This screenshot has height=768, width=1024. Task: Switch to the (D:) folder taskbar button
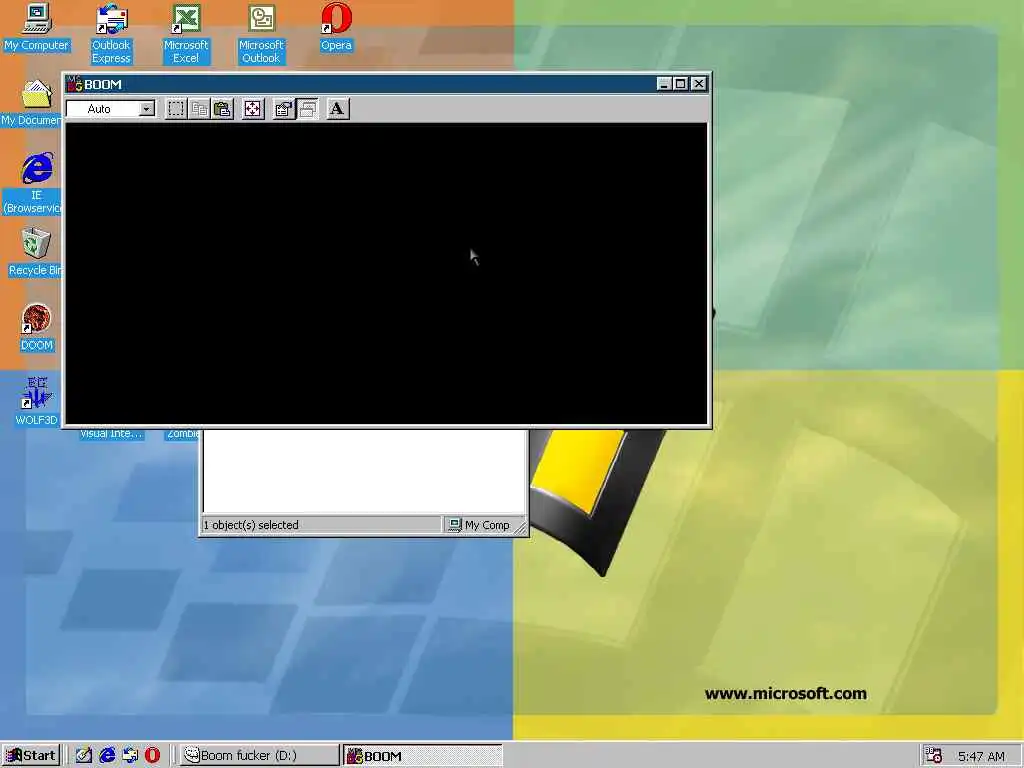(259, 756)
